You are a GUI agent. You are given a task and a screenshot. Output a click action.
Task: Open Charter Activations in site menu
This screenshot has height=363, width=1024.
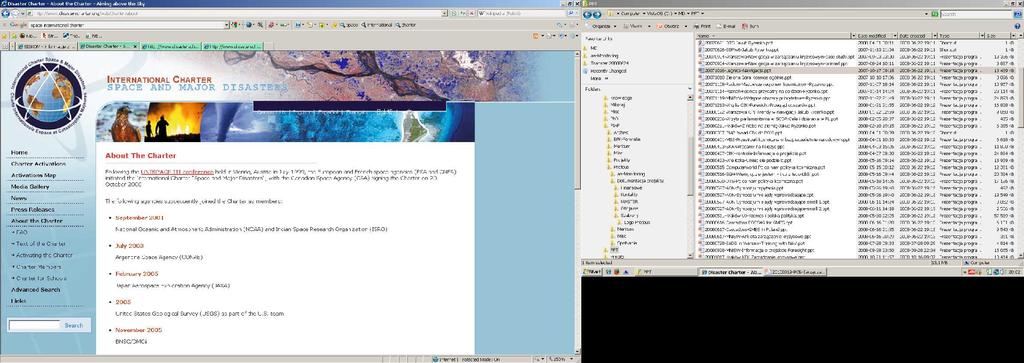(x=38, y=164)
